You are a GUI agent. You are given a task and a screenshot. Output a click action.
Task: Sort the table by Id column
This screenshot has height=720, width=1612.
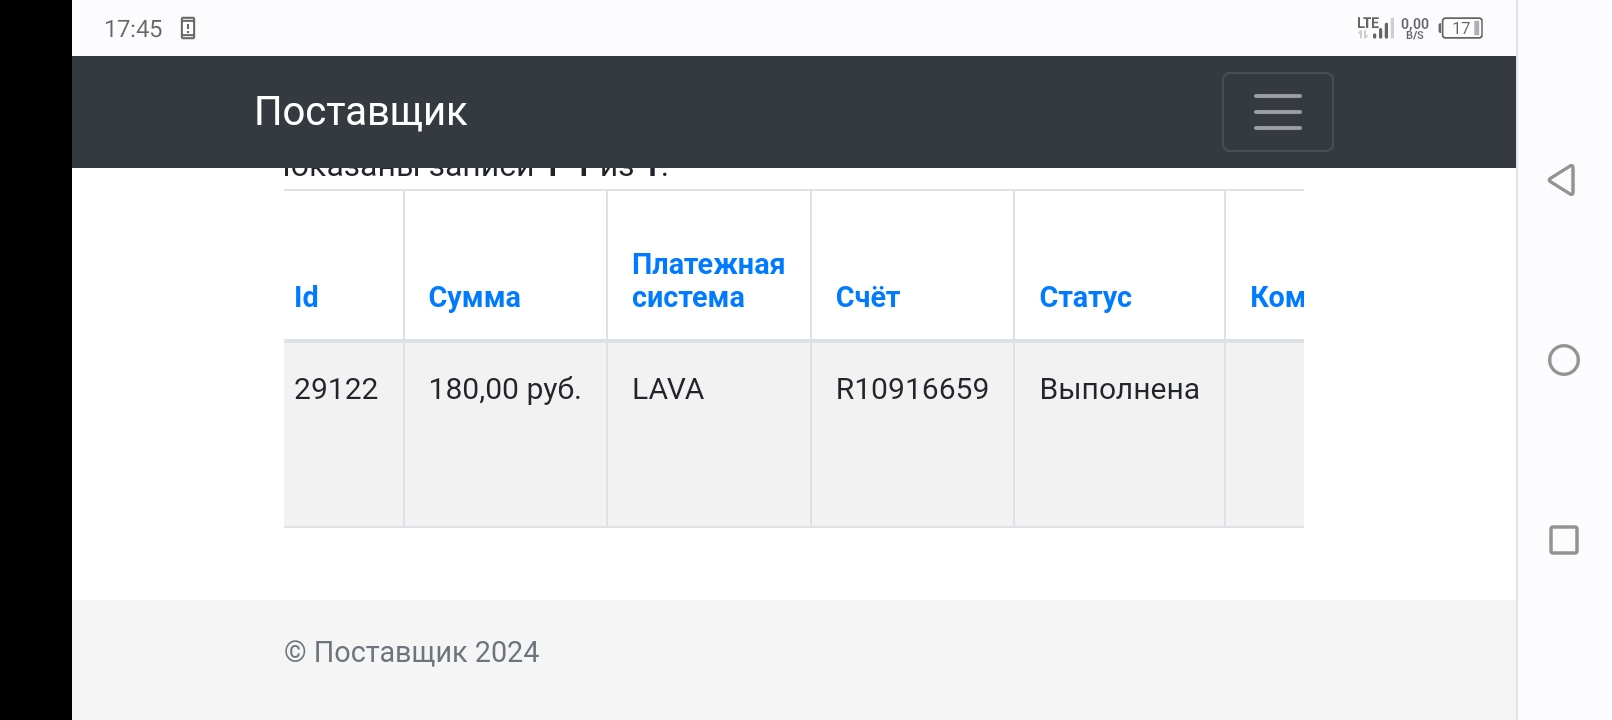tap(306, 297)
